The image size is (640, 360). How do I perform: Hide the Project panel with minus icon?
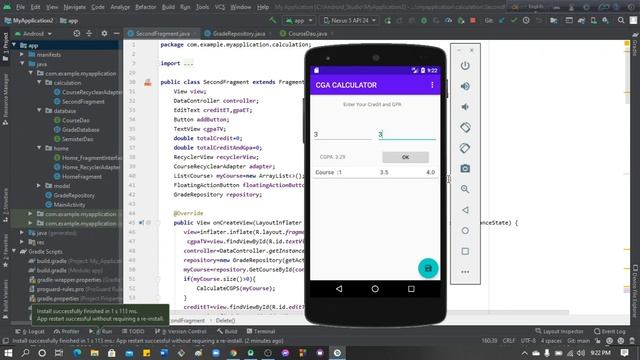tap(117, 33)
